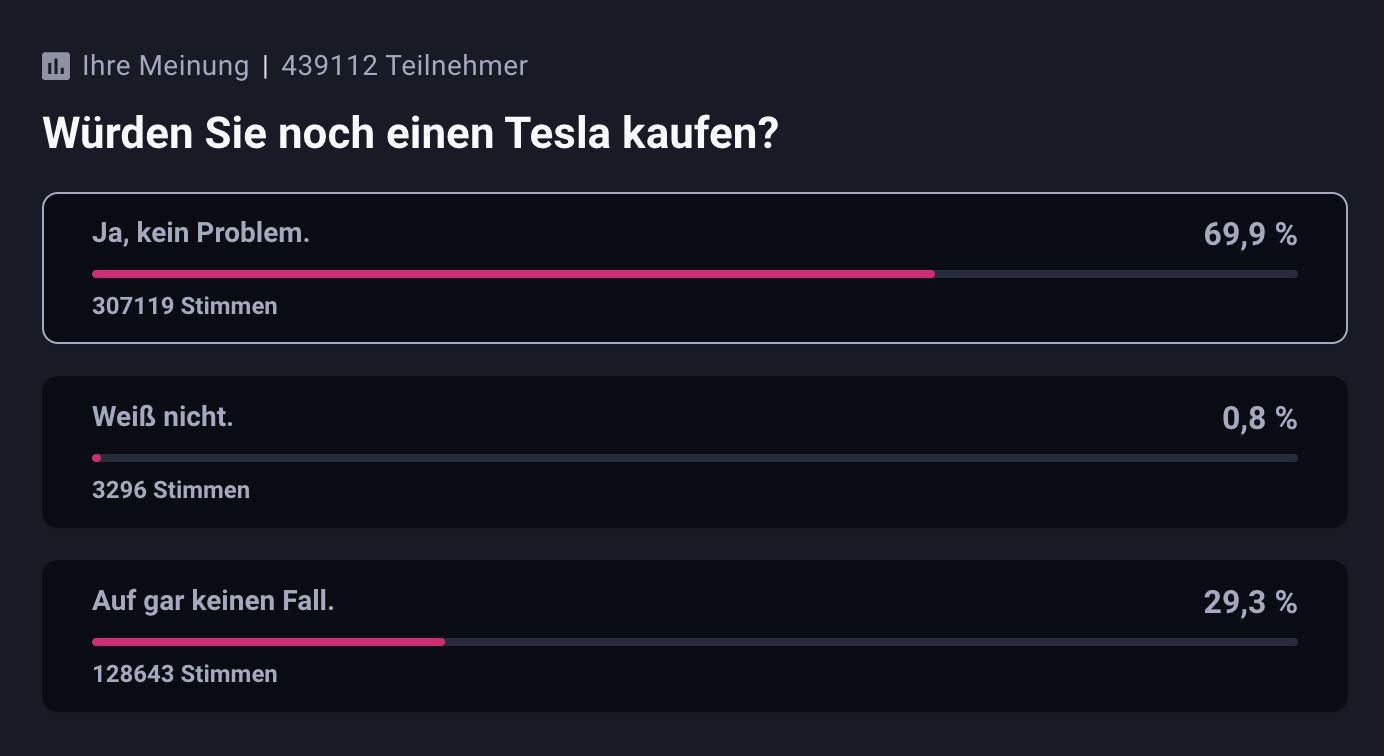Click the grey unfilled part of the 'Ja' bar
The width and height of the screenshot is (1384, 756).
click(1116, 274)
